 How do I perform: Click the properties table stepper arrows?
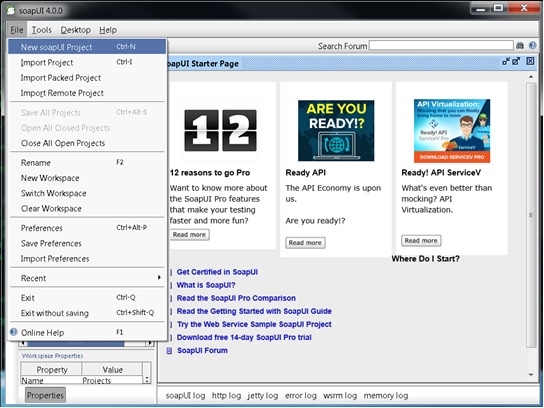tap(147, 380)
